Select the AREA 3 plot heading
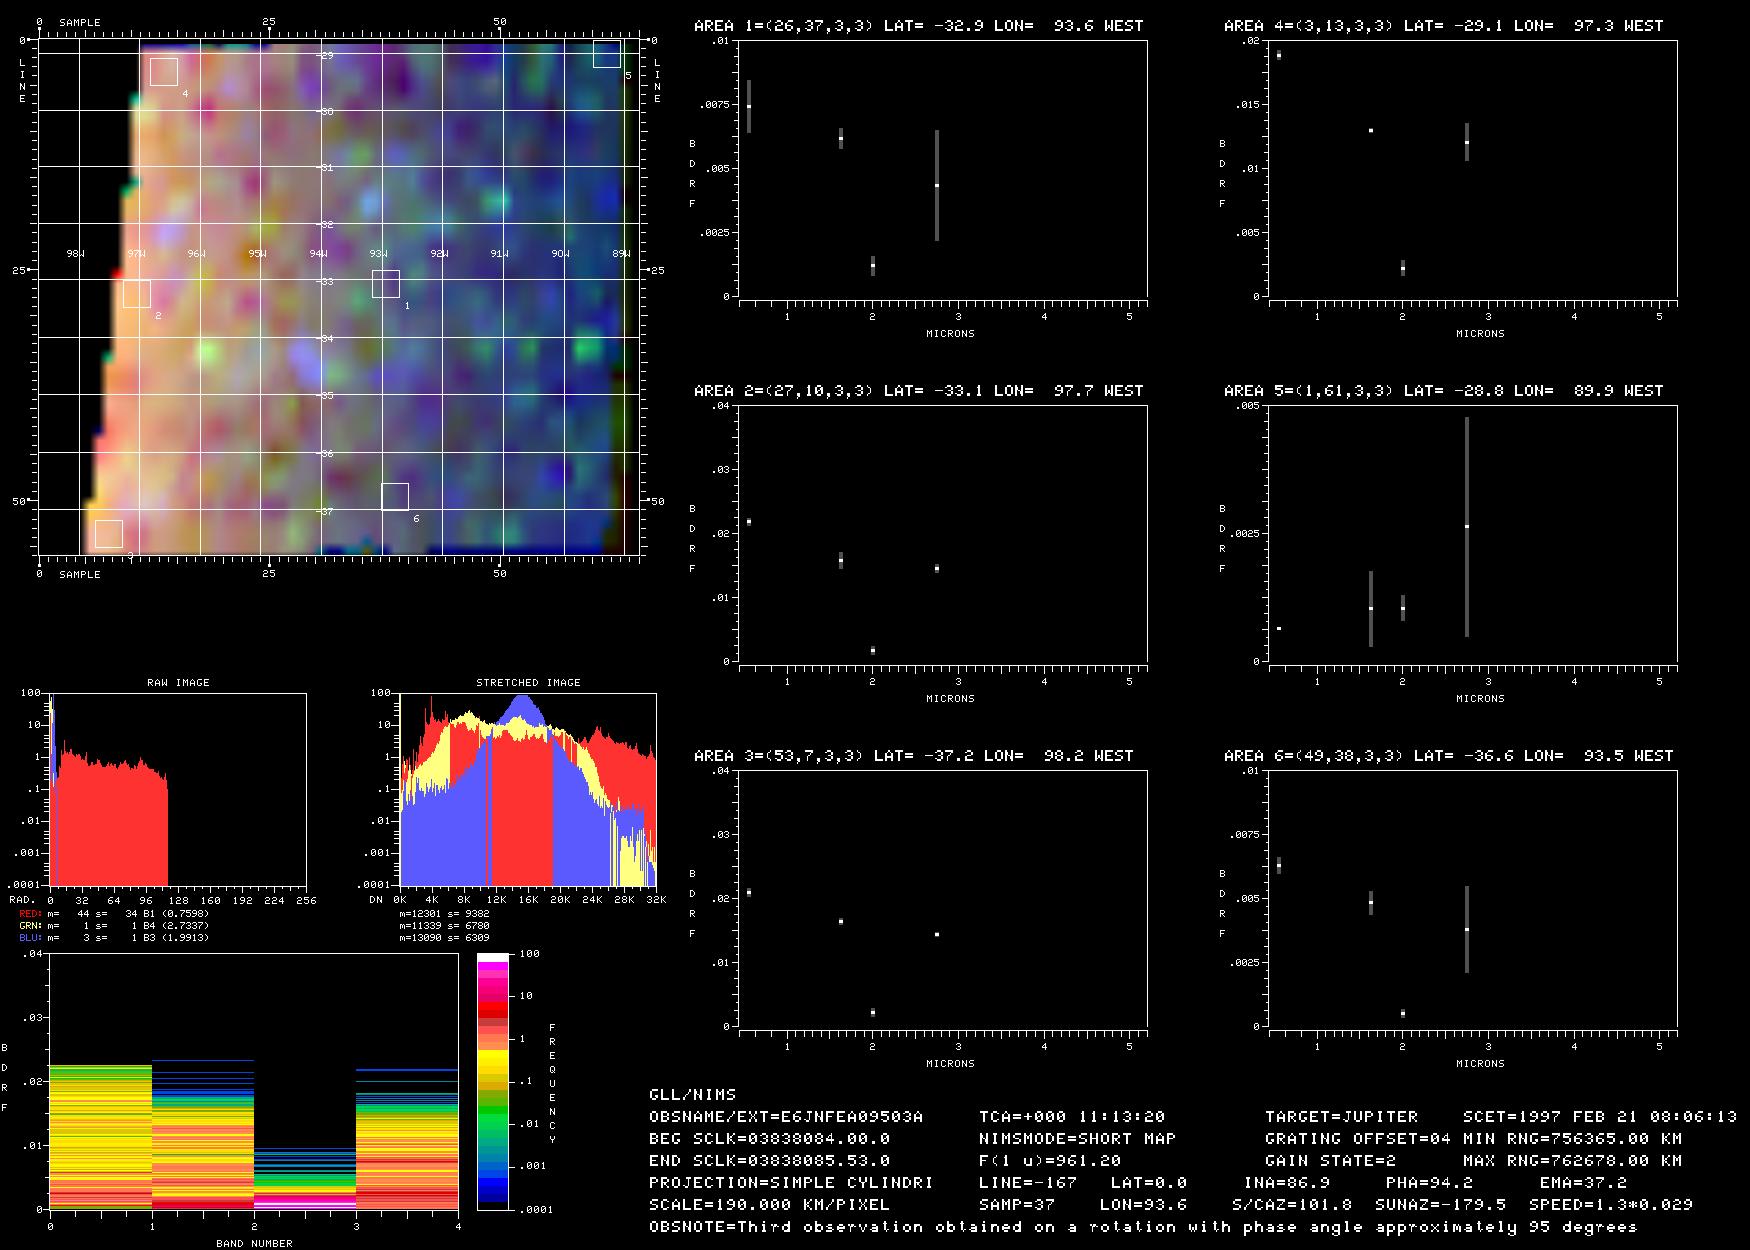 pos(913,756)
